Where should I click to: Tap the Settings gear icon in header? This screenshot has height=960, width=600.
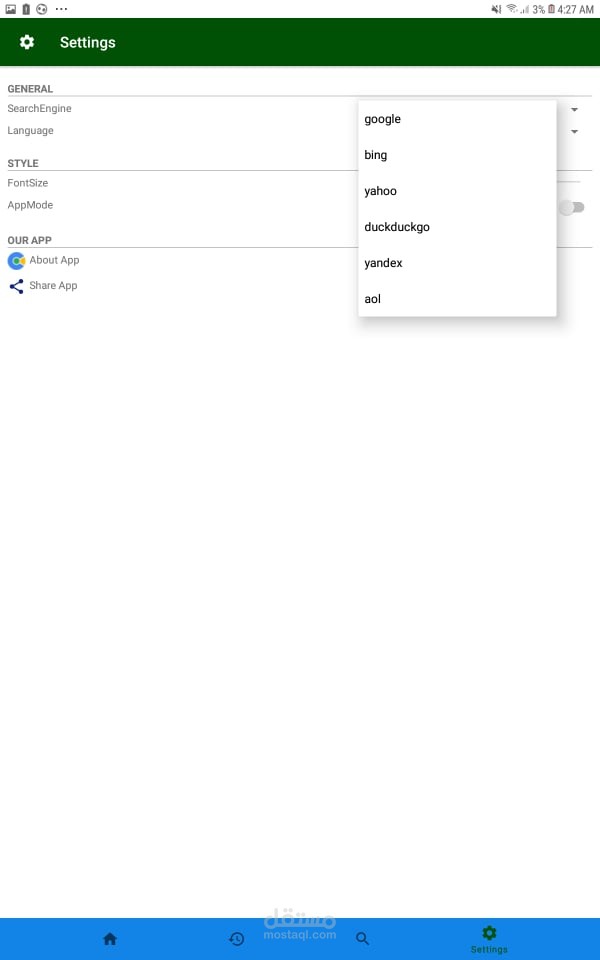click(27, 42)
